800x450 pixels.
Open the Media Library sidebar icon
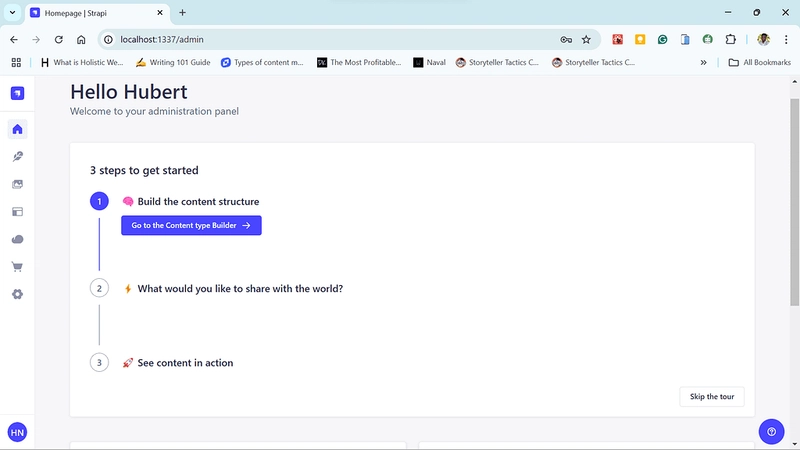click(17, 184)
